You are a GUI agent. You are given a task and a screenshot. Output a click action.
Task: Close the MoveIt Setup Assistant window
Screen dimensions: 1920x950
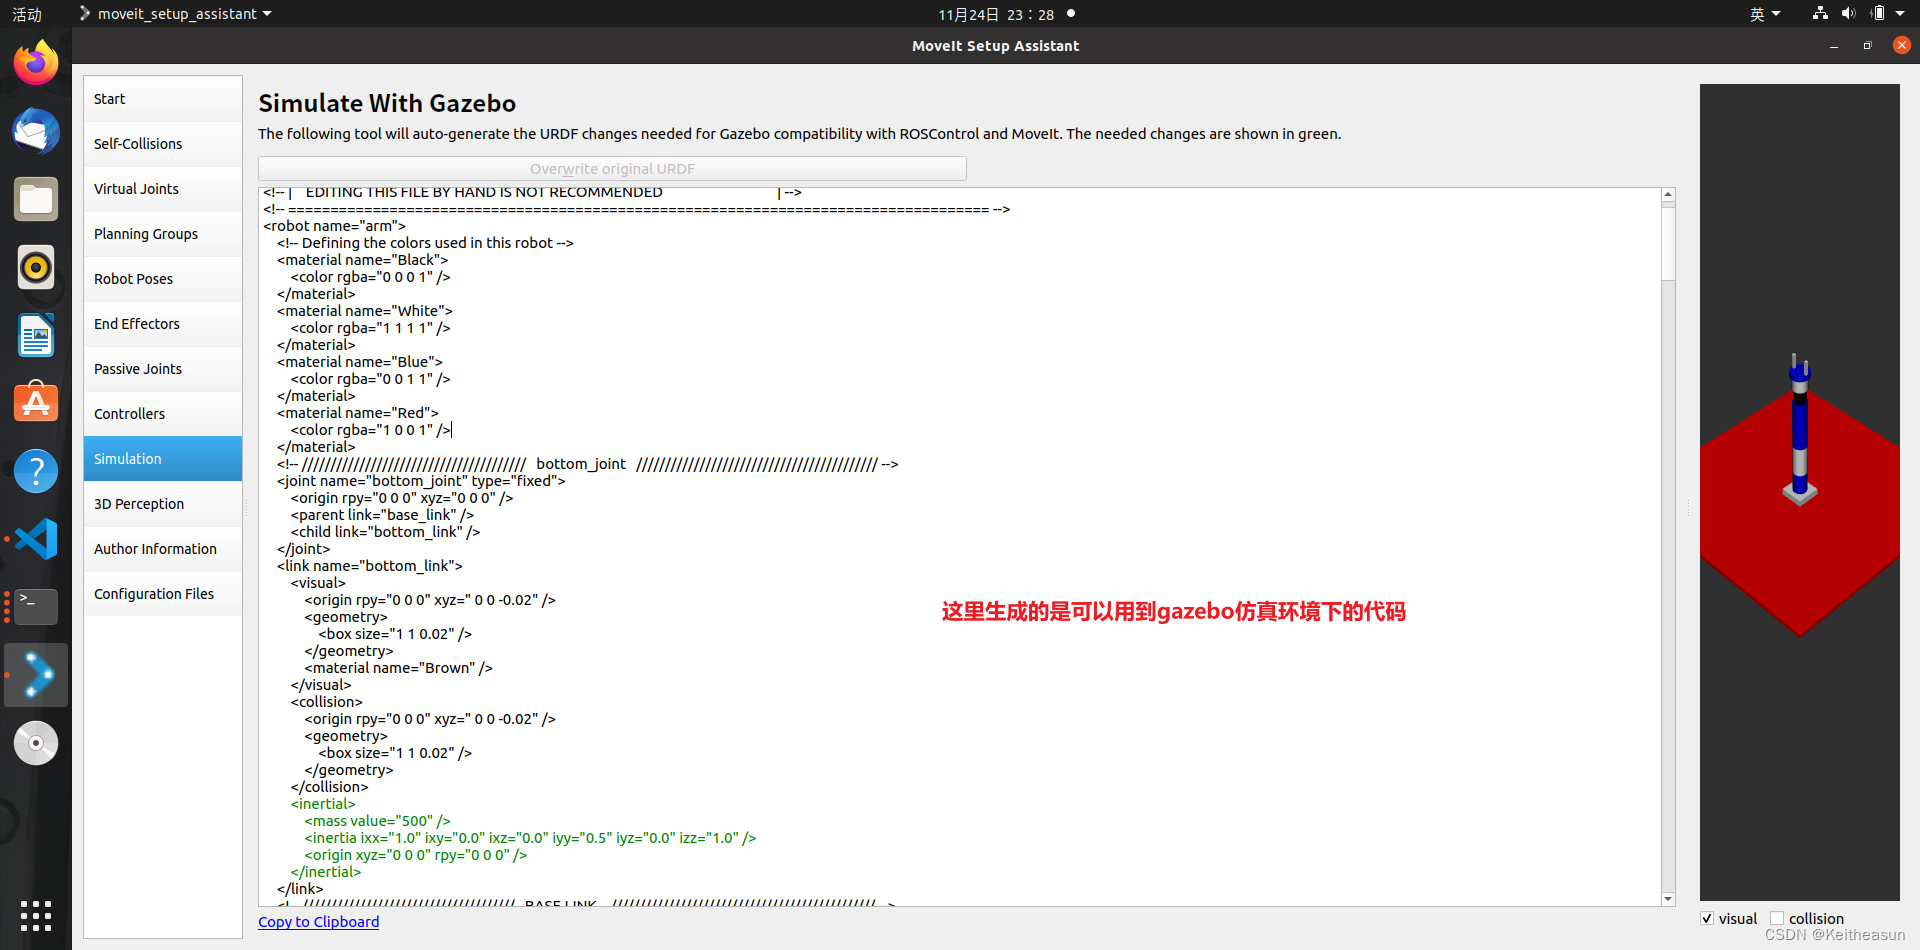[x=1901, y=45]
